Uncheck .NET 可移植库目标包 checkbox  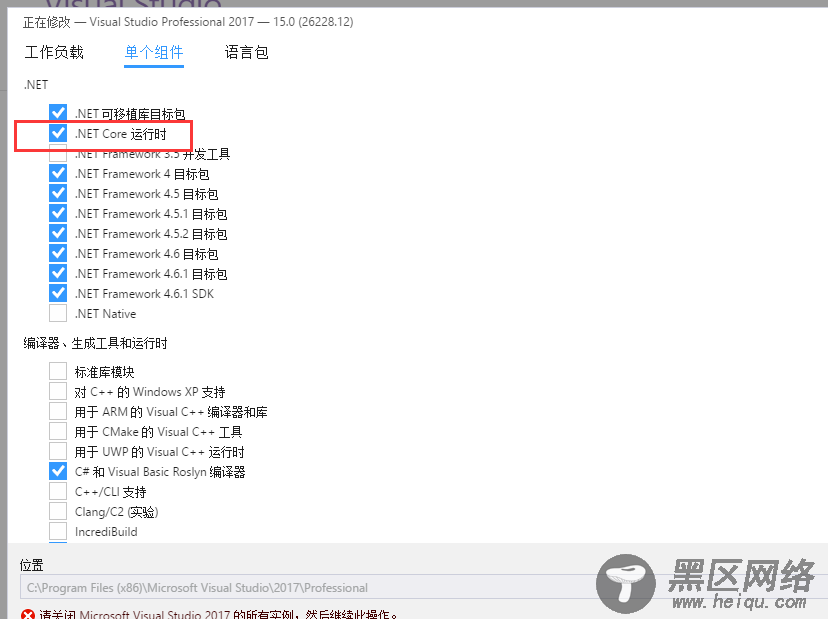tap(58, 113)
